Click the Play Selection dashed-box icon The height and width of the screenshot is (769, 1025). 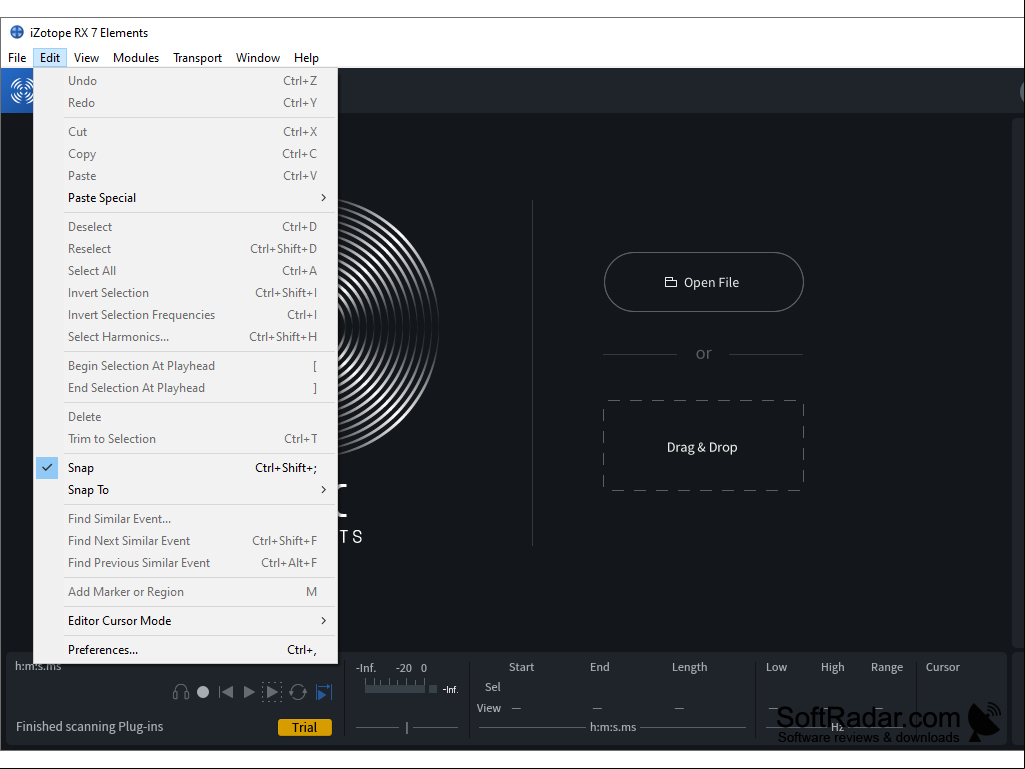tap(272, 692)
